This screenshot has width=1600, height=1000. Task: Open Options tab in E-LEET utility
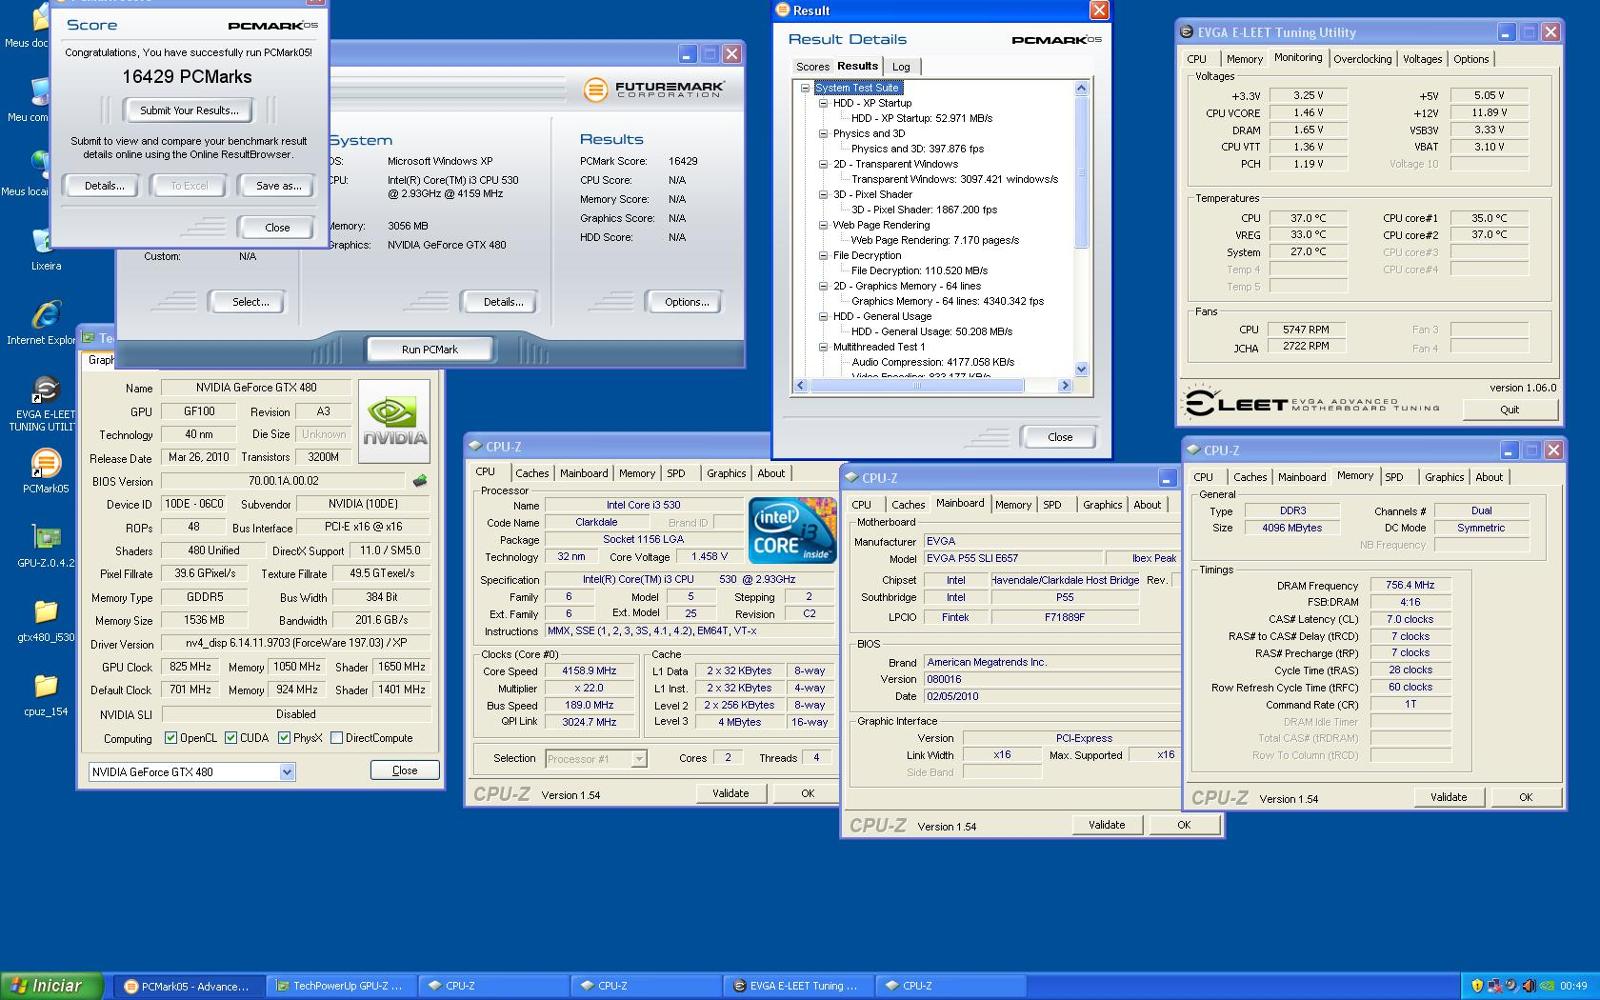point(1471,59)
